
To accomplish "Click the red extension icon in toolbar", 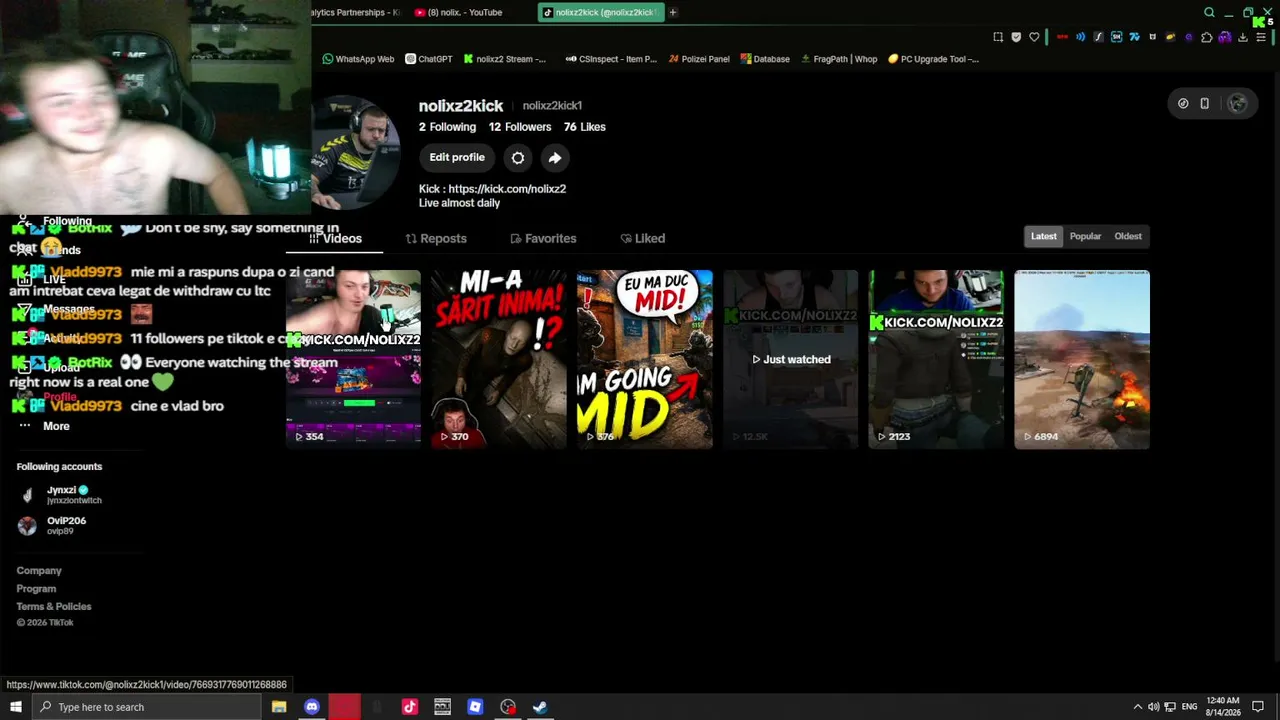I will point(1062,37).
